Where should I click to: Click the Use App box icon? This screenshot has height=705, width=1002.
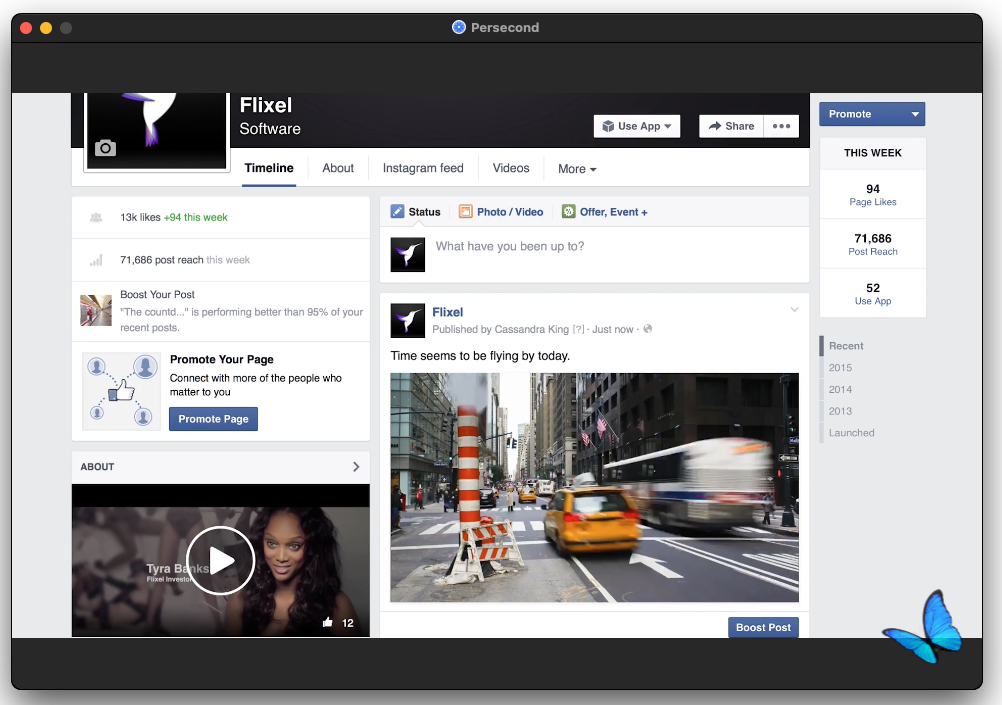tap(608, 126)
